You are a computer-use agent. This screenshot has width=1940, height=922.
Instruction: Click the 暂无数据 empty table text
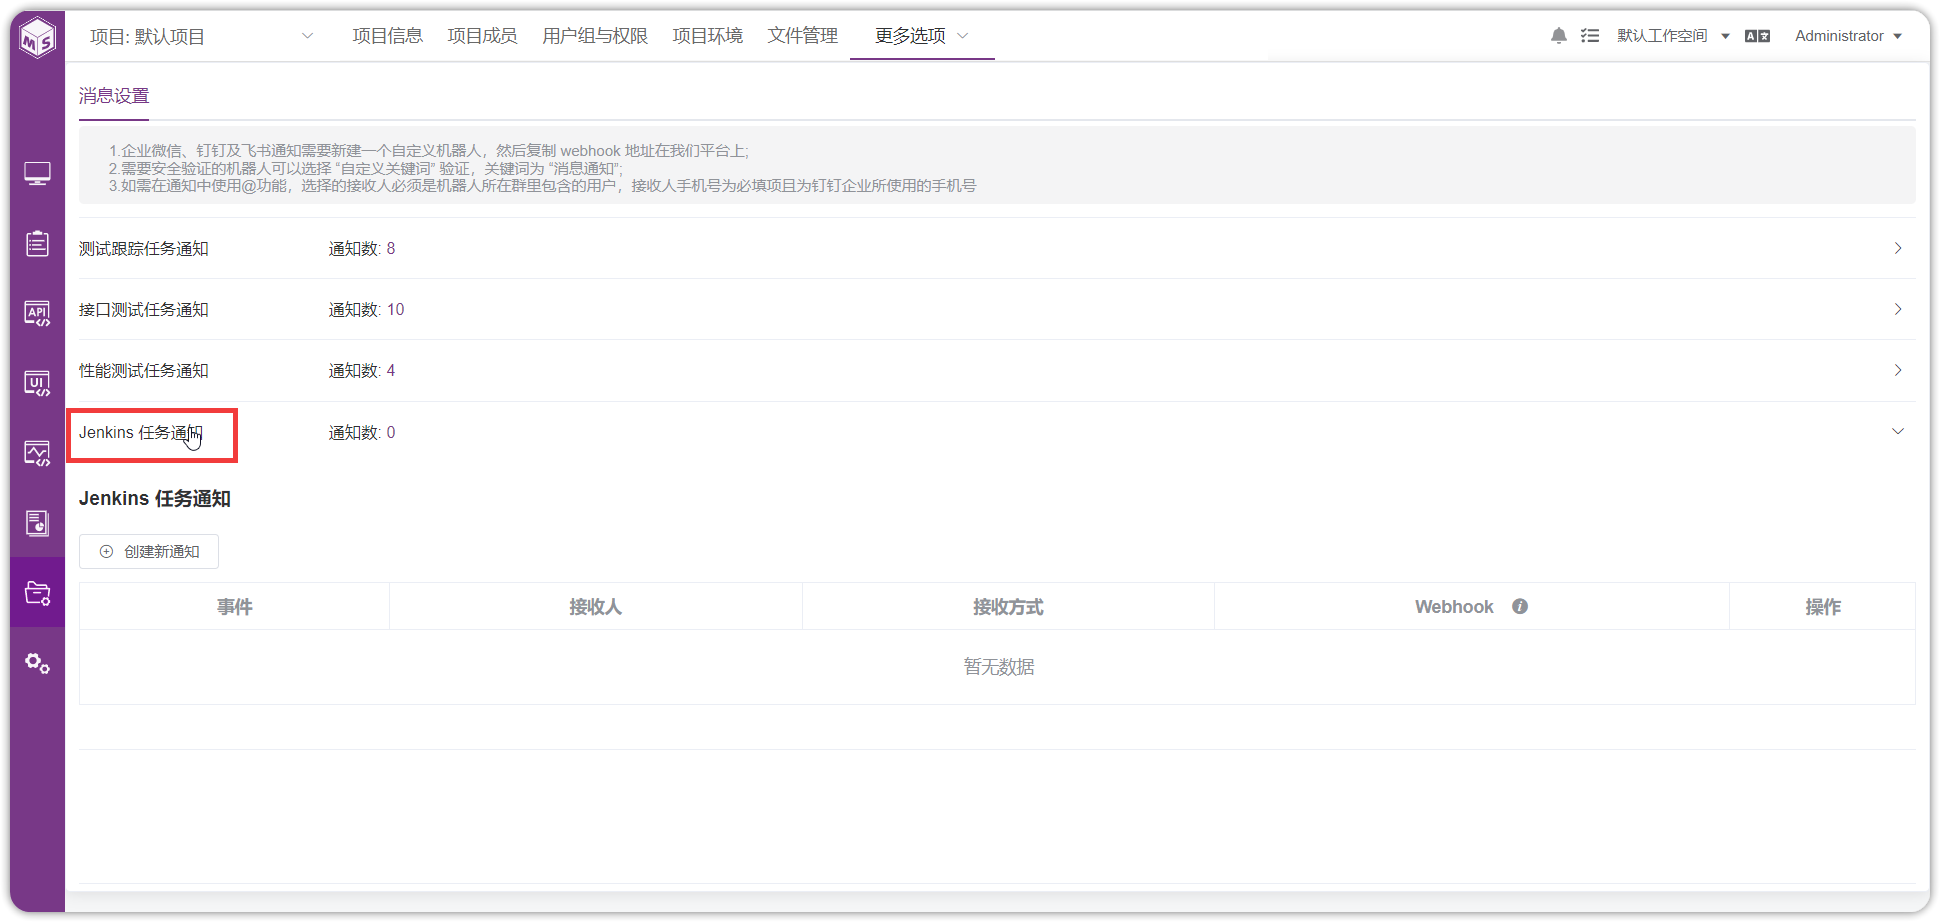click(x=999, y=667)
